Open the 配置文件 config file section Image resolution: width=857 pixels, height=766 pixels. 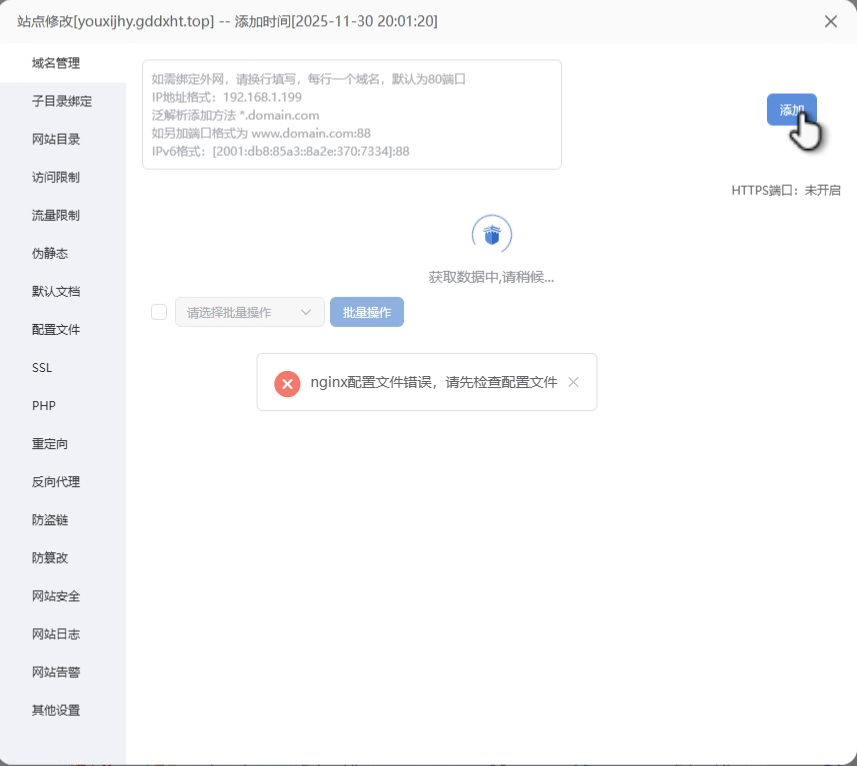56,329
